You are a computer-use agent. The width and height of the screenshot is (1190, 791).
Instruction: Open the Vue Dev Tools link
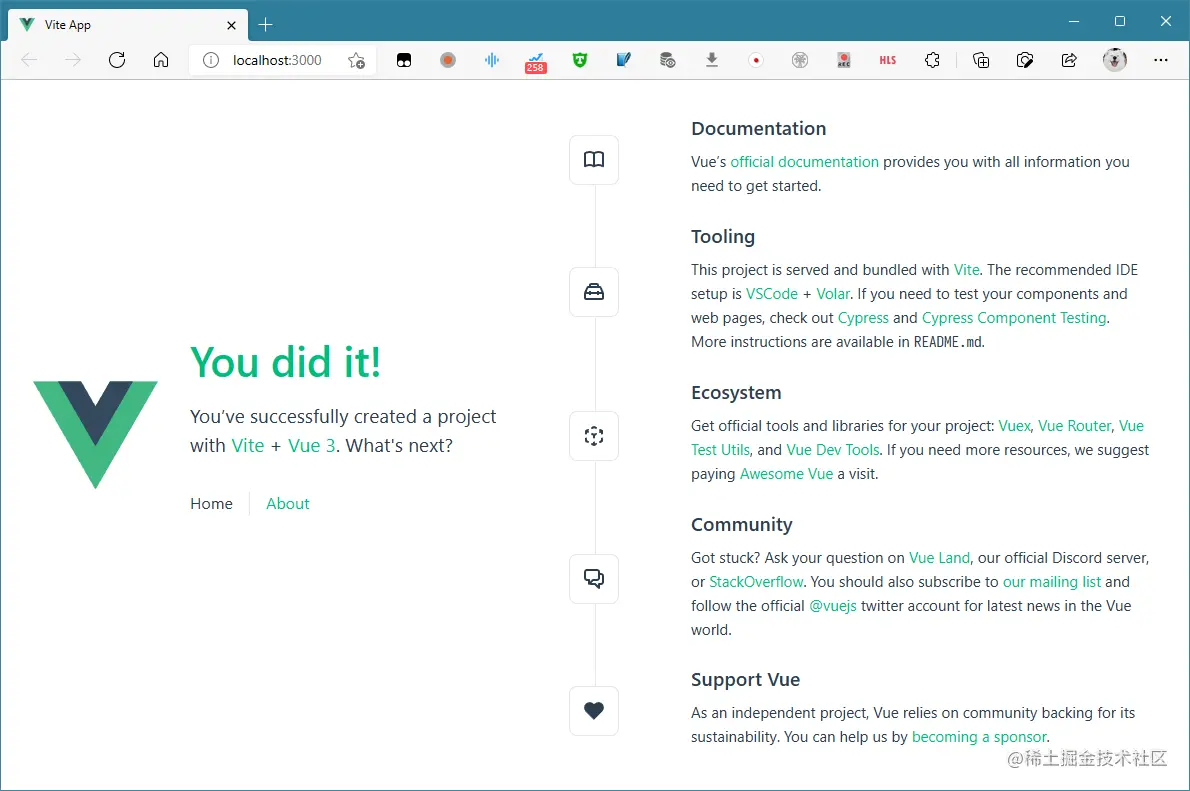pyautogui.click(x=833, y=449)
